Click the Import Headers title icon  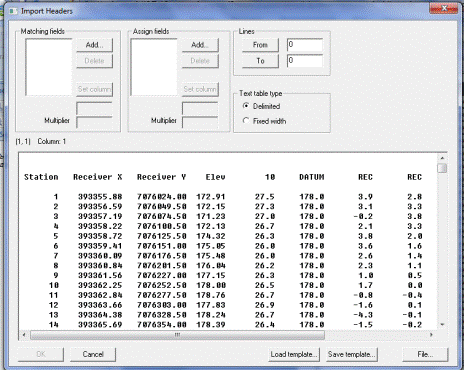click(x=13, y=11)
